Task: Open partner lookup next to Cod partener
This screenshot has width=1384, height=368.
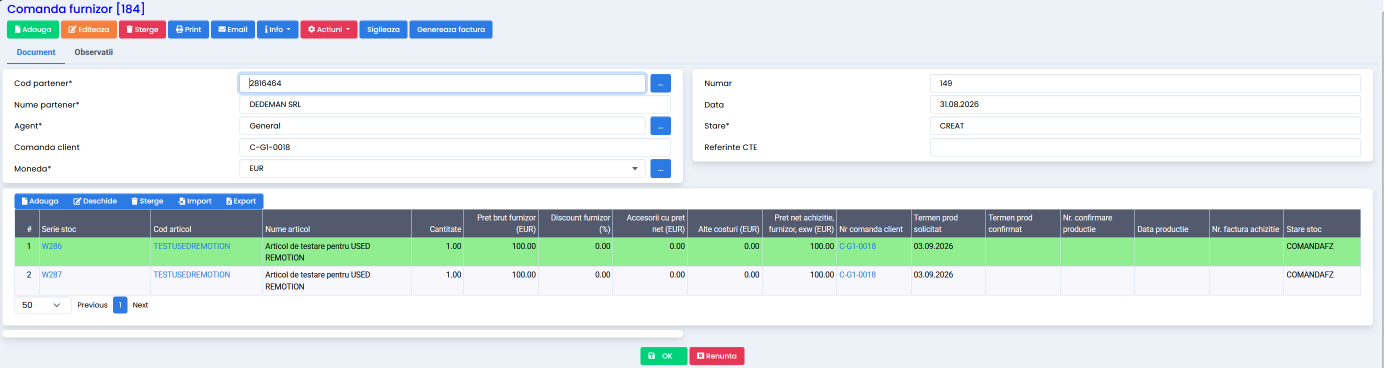Action: (660, 83)
